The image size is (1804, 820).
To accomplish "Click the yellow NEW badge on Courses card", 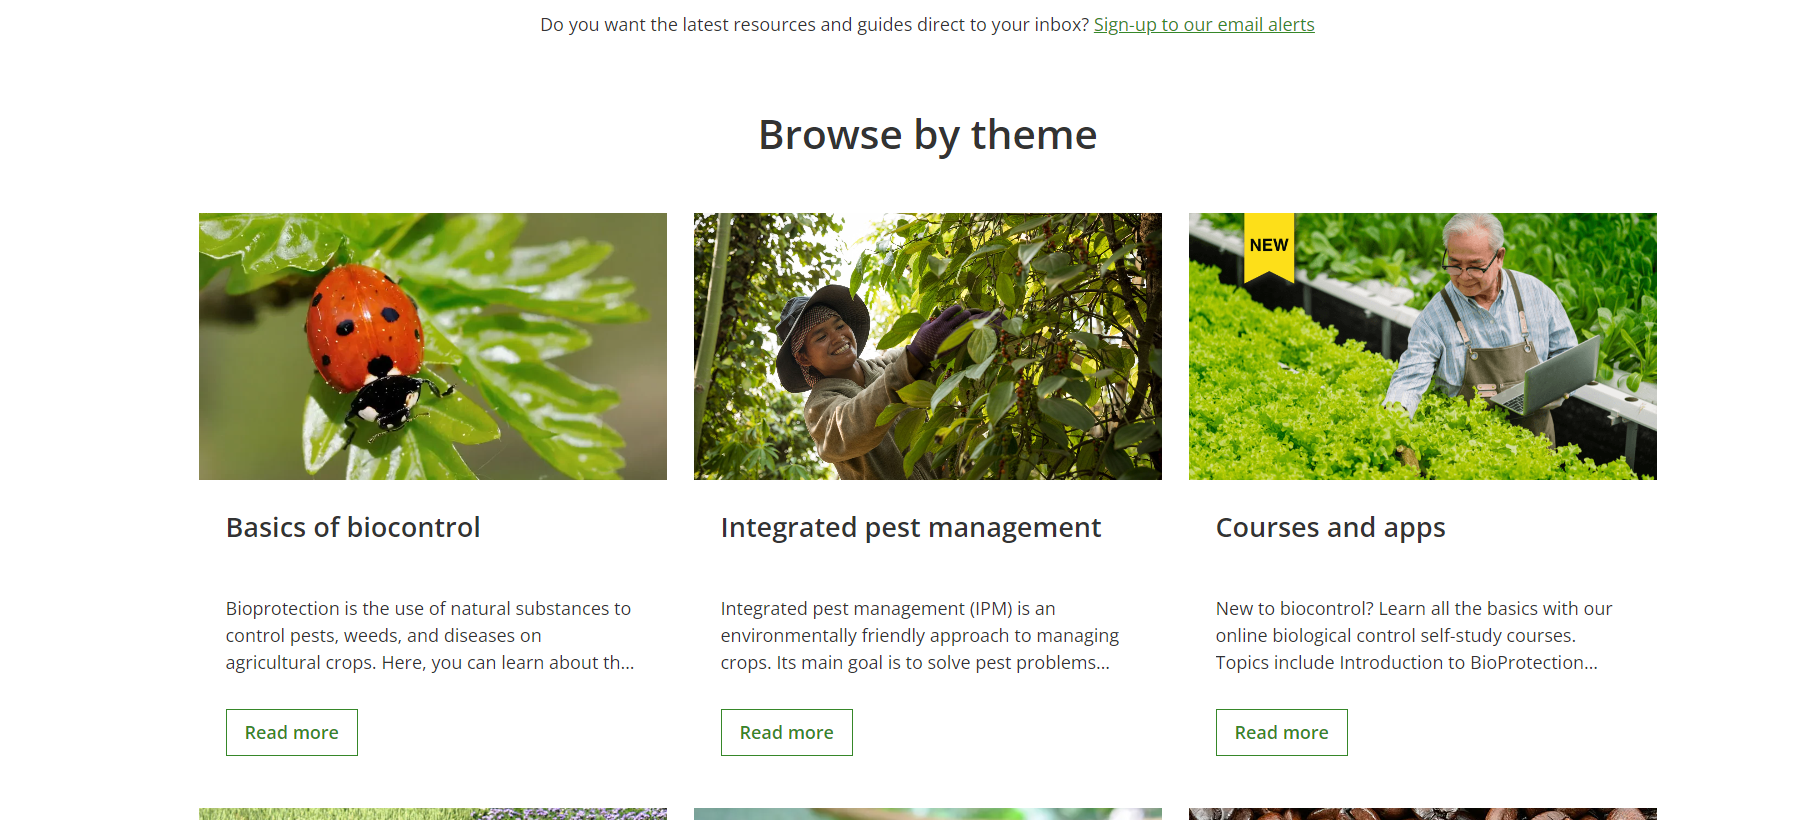I will coord(1269,247).
